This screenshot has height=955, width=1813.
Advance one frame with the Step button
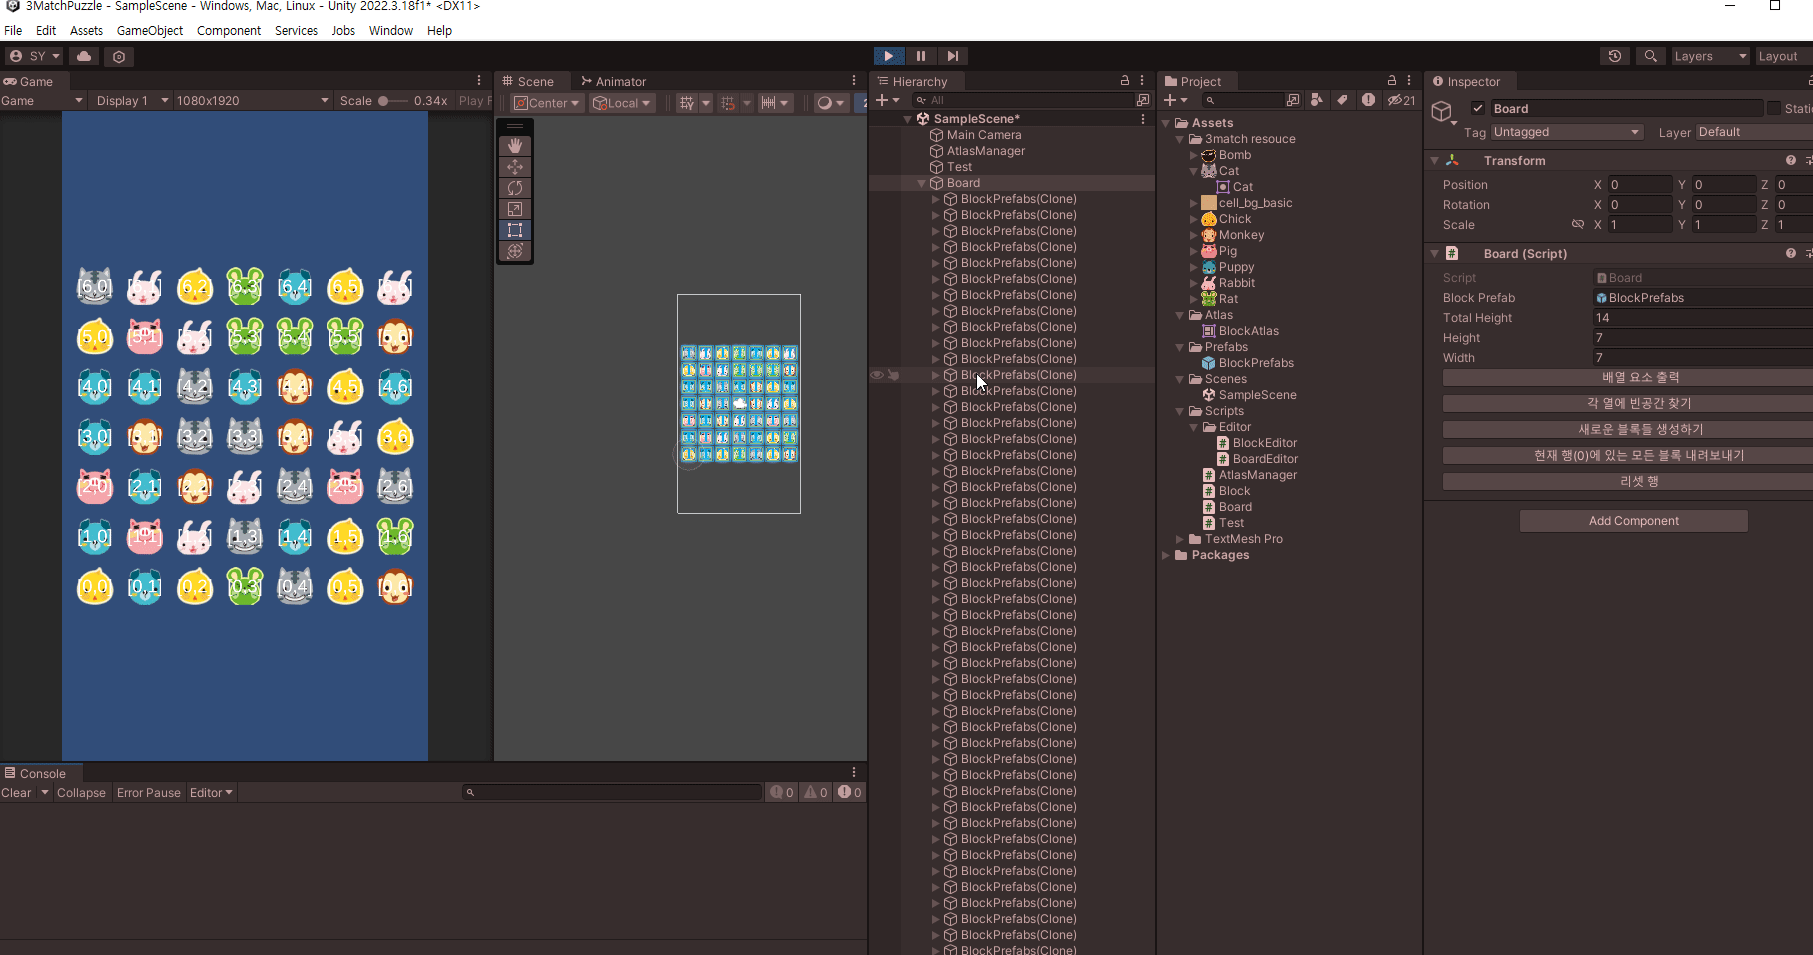pos(953,56)
